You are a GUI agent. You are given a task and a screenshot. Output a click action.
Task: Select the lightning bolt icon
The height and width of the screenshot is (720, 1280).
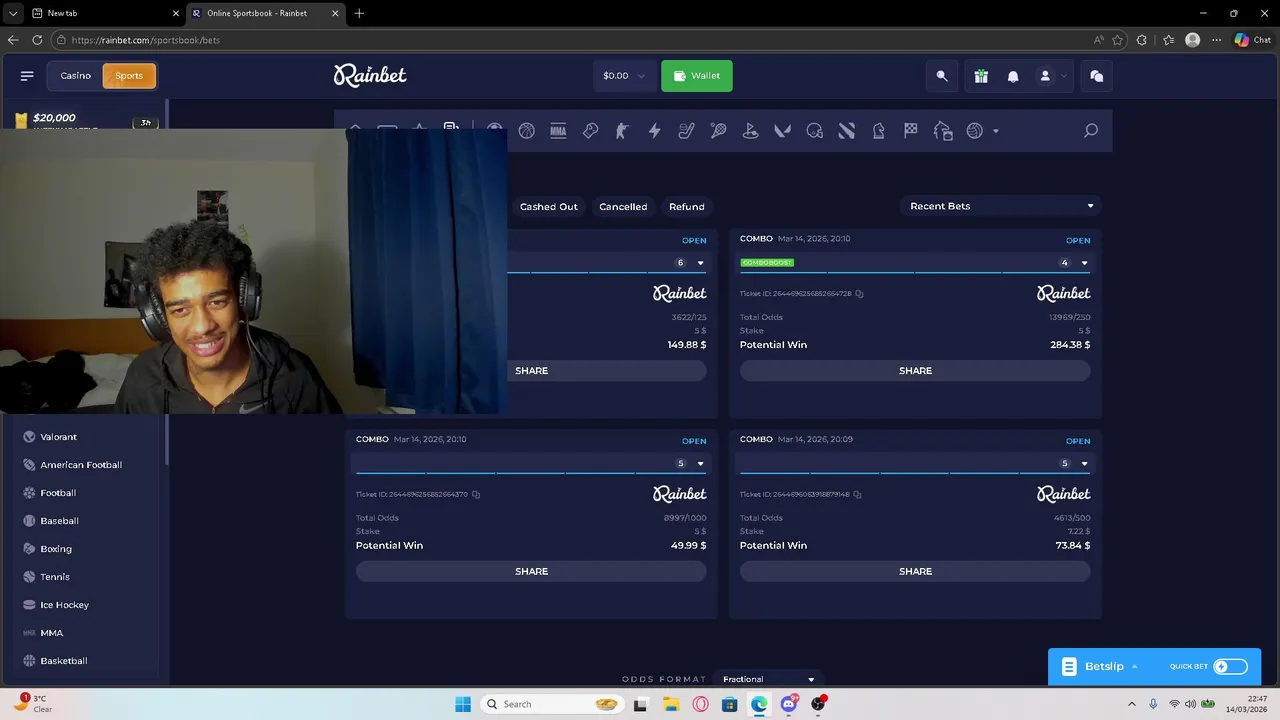pyautogui.click(x=654, y=131)
